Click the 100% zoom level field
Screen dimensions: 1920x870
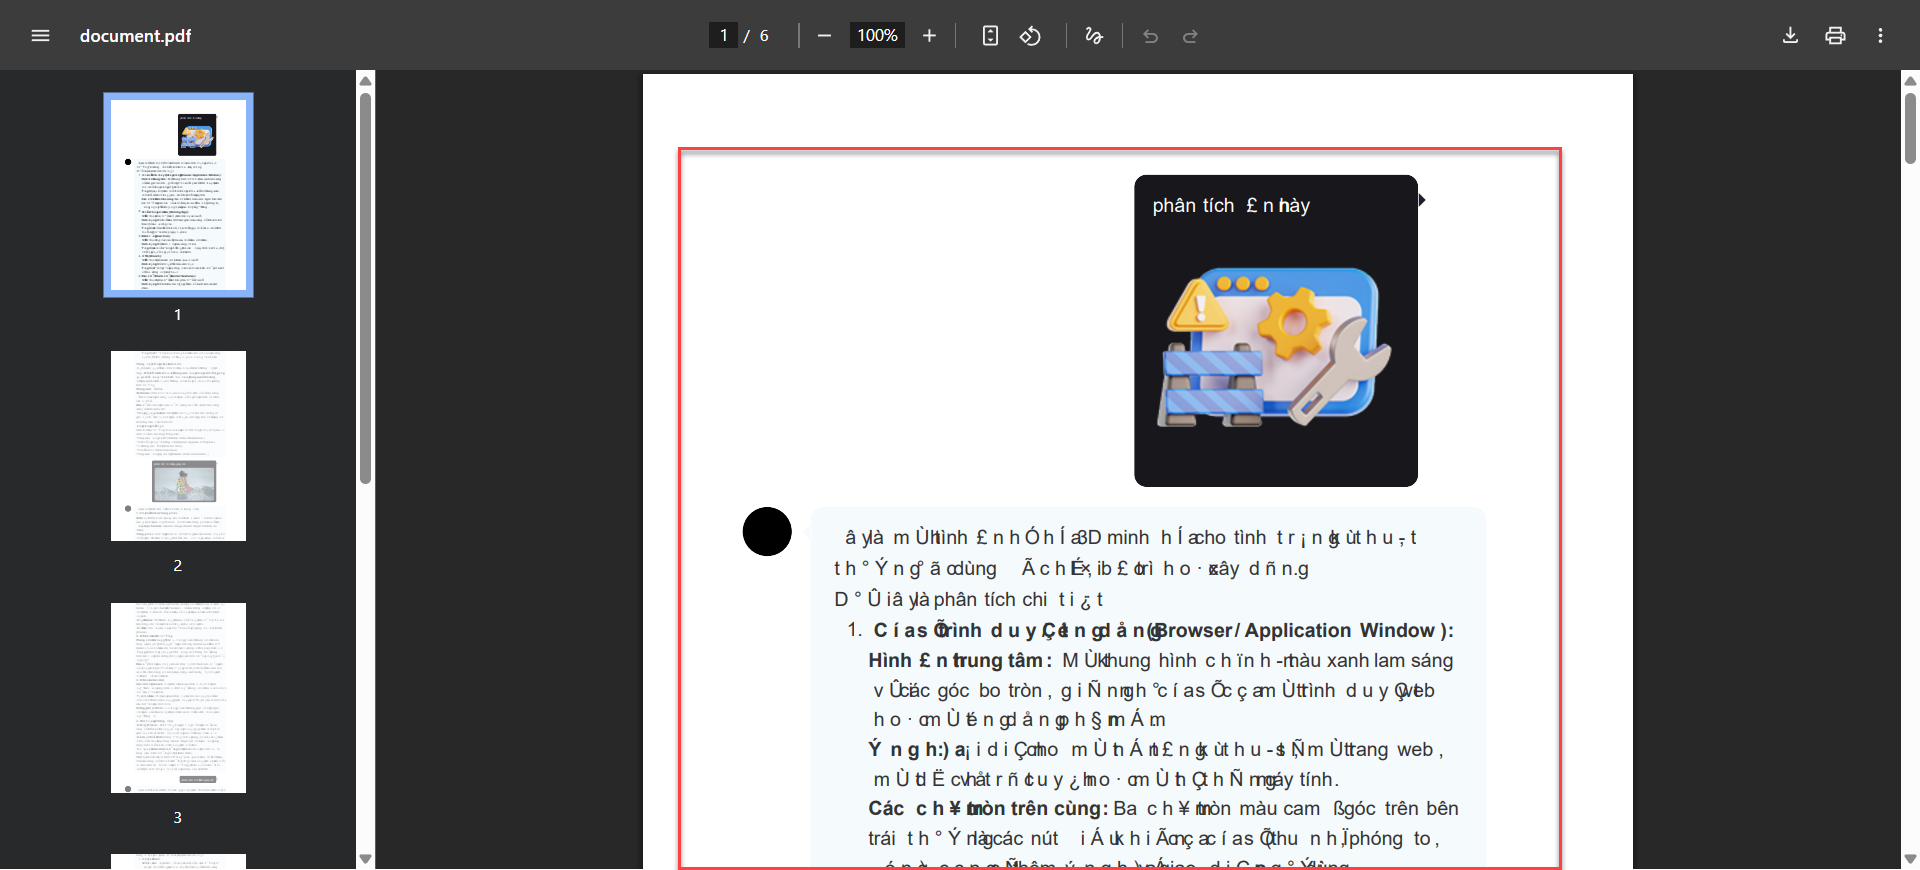877,36
